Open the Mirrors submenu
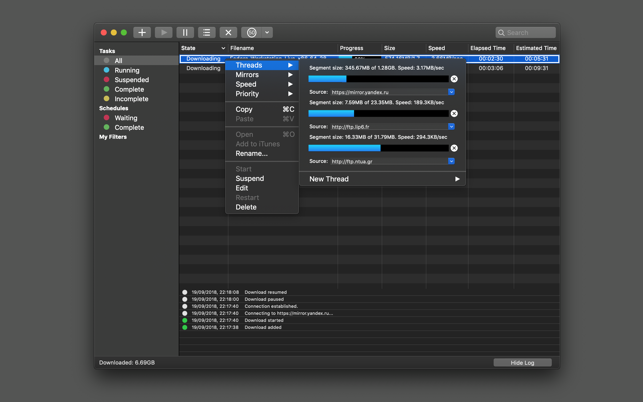The height and width of the screenshot is (402, 643). tap(247, 75)
